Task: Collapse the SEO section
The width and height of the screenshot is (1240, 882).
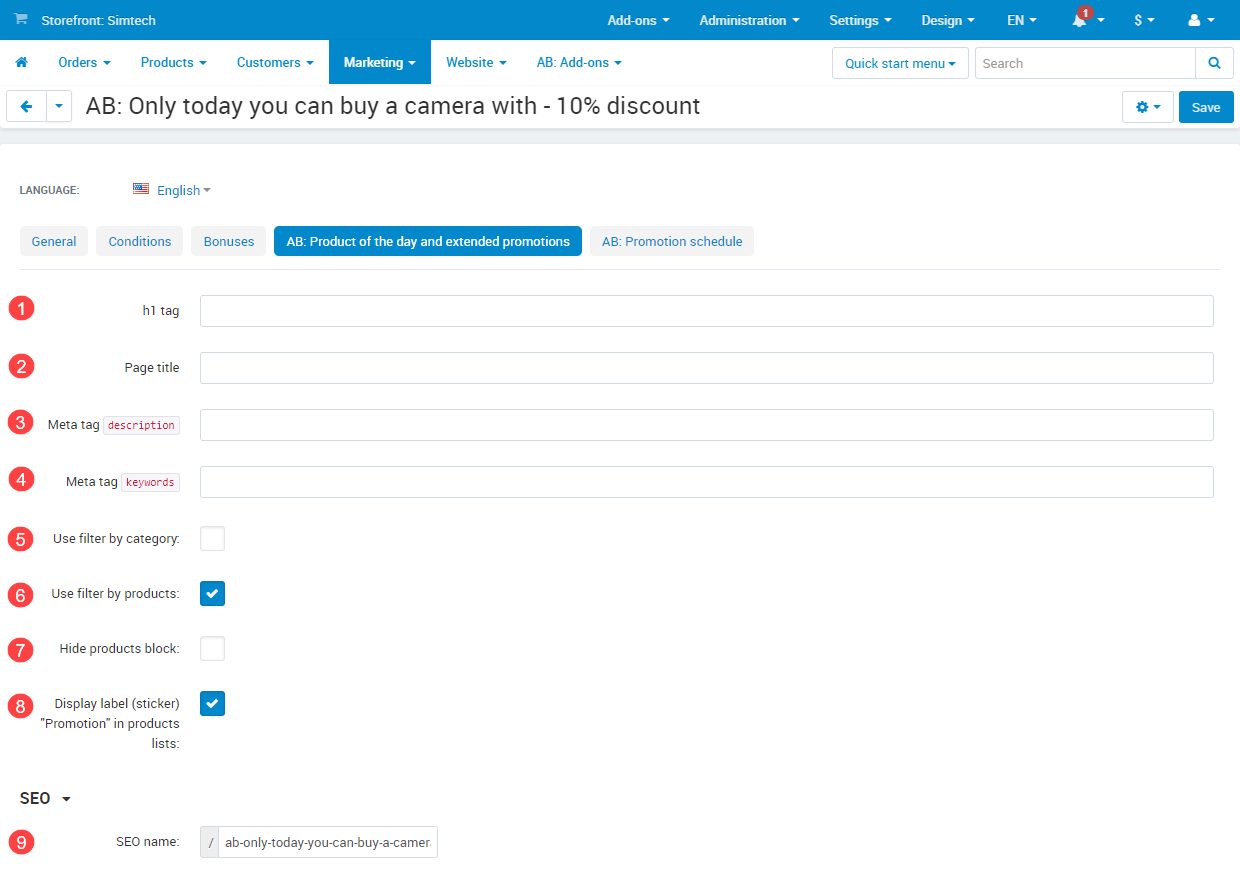Action: pos(45,799)
